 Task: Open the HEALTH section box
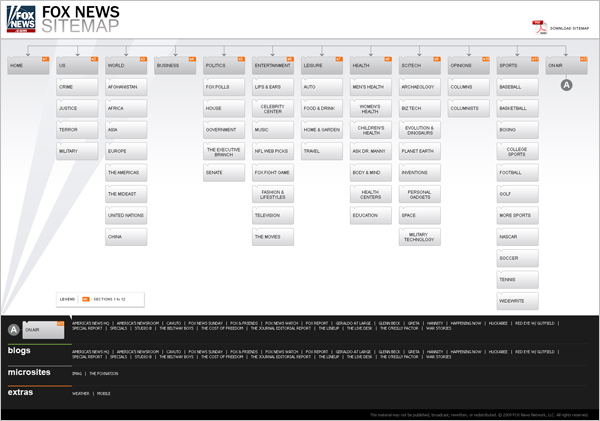tap(371, 65)
